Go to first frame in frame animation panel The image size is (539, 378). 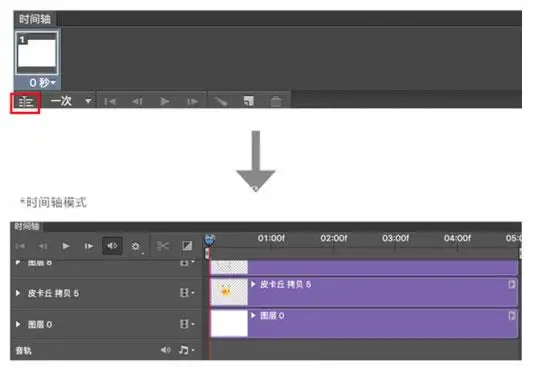tap(110, 101)
